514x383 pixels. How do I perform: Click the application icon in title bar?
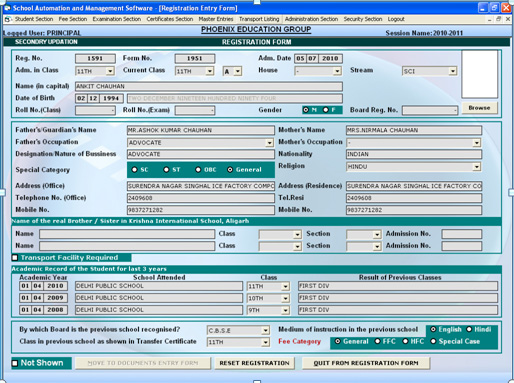(7, 8)
